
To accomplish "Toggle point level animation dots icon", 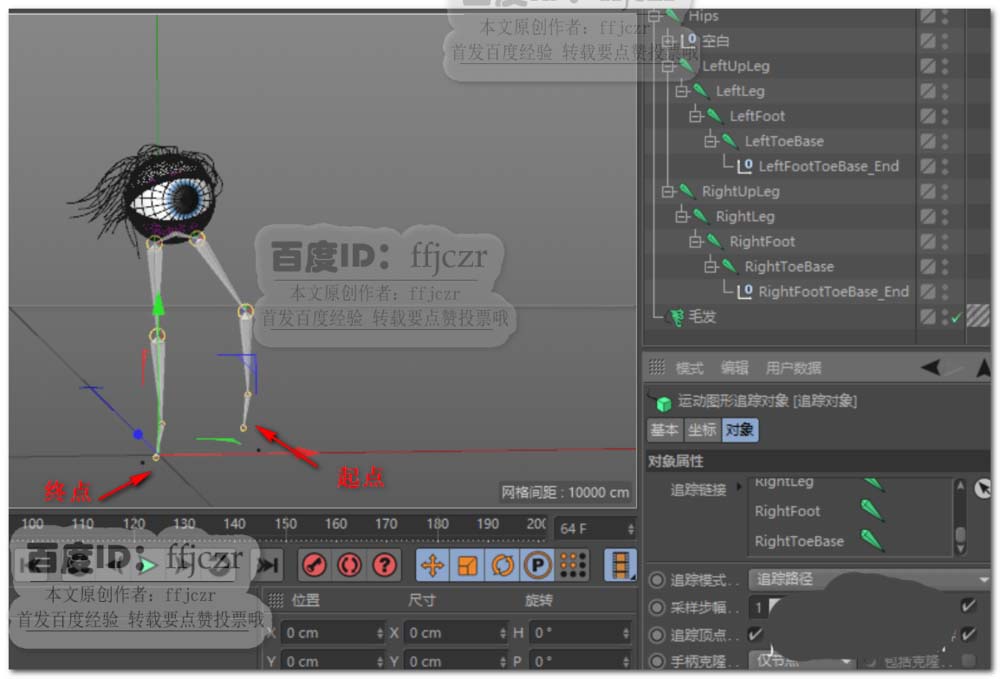I will [x=573, y=565].
